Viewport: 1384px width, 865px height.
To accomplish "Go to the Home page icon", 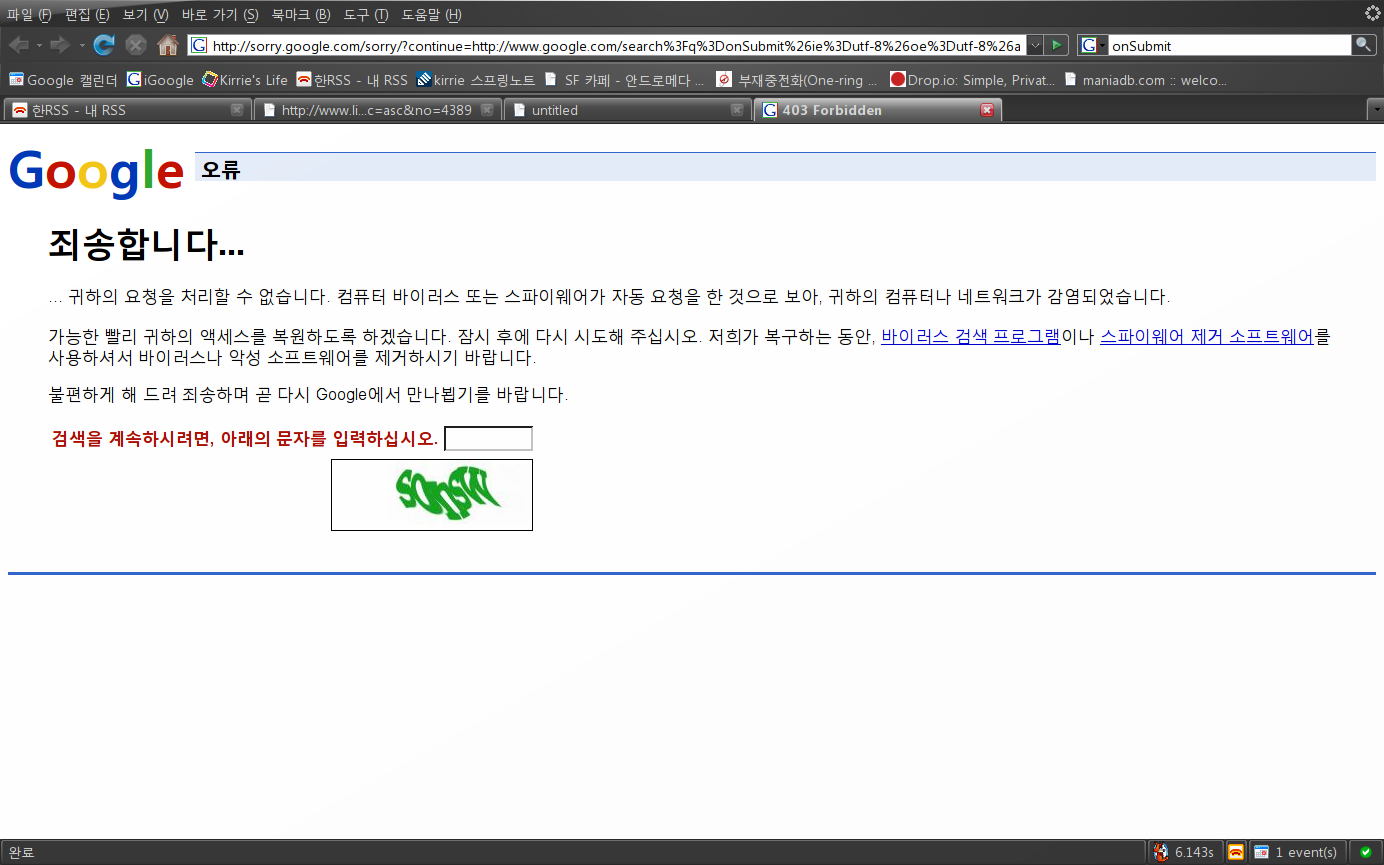I will coord(168,45).
